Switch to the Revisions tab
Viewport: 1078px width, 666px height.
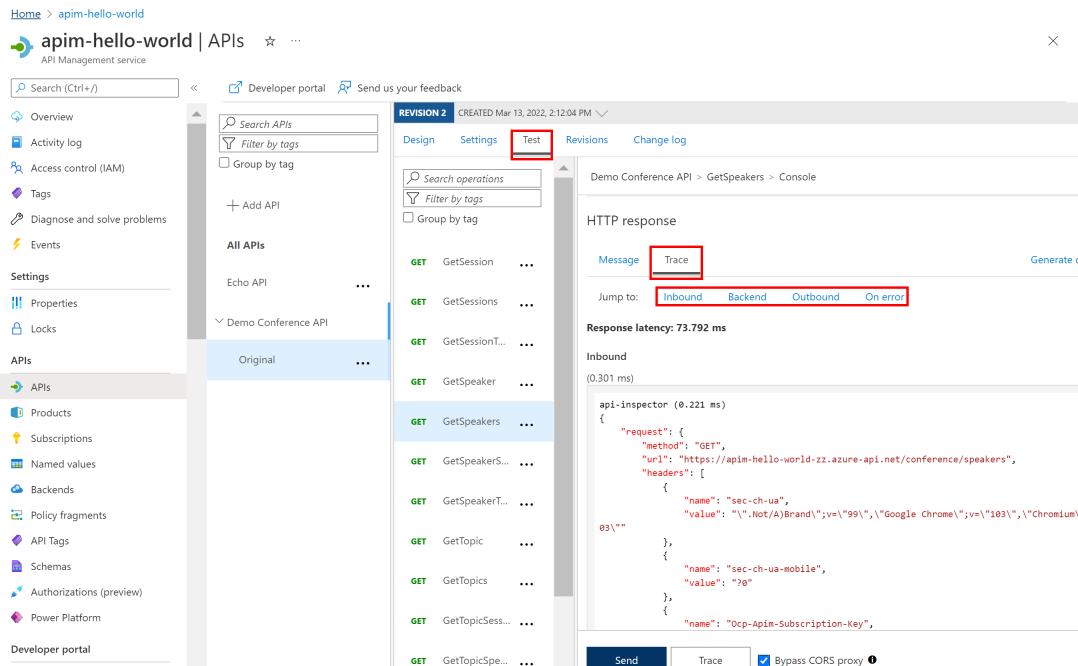[586, 140]
